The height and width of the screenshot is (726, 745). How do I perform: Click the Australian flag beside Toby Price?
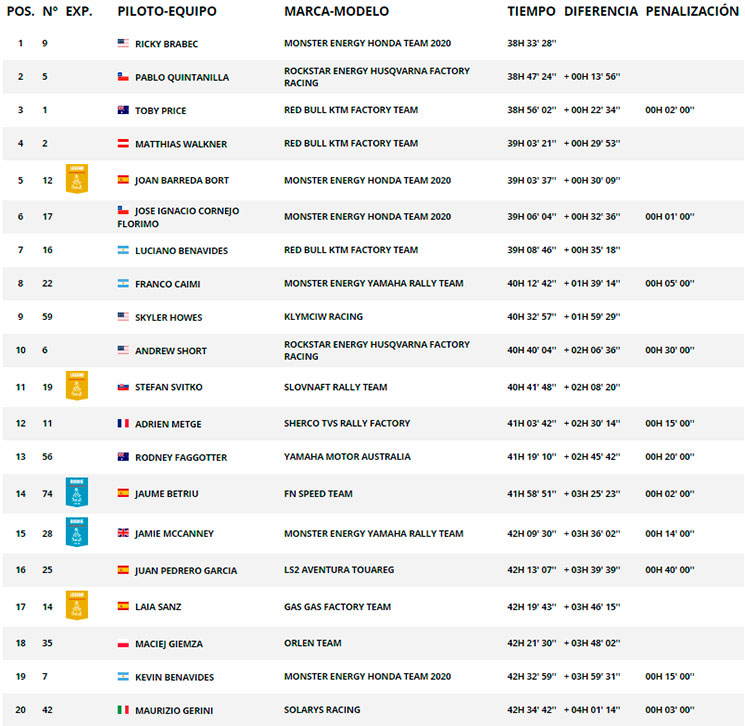point(123,110)
